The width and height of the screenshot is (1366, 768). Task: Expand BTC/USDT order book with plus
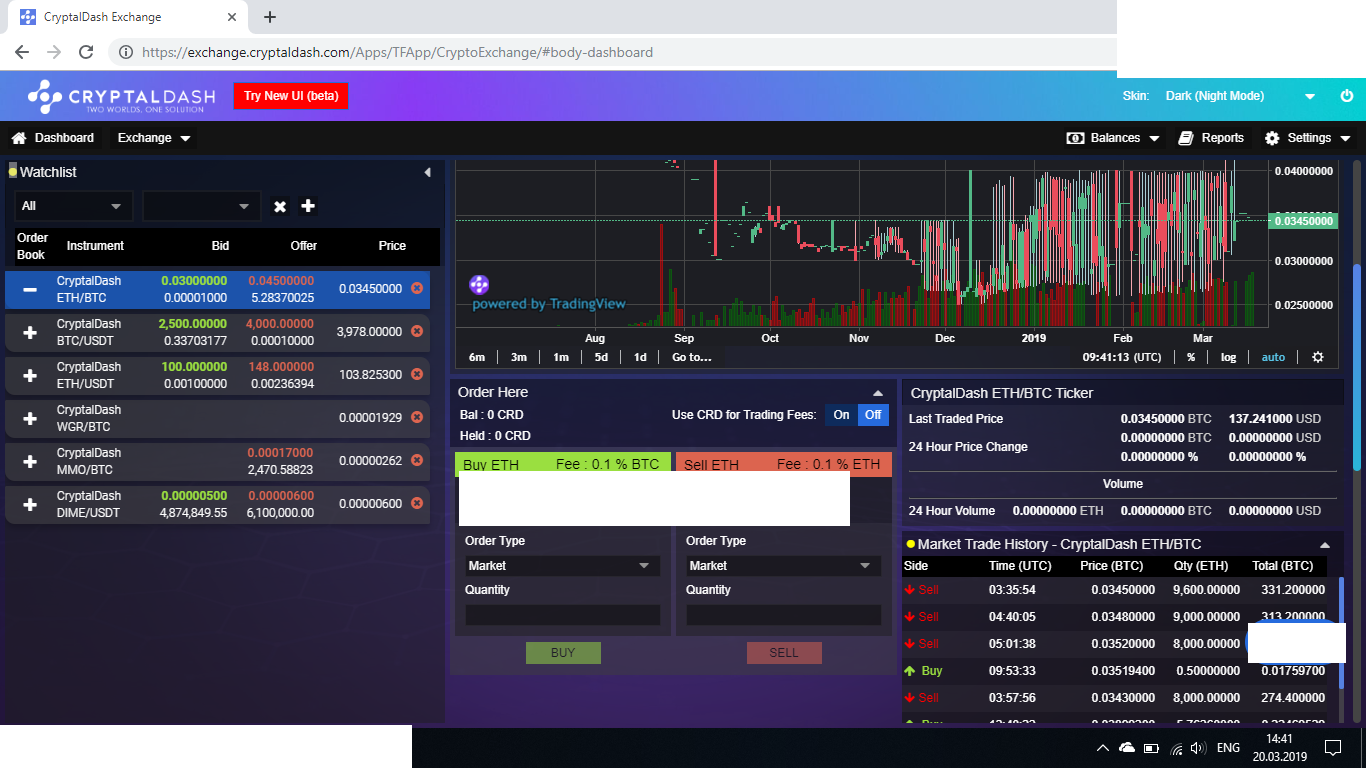point(30,332)
